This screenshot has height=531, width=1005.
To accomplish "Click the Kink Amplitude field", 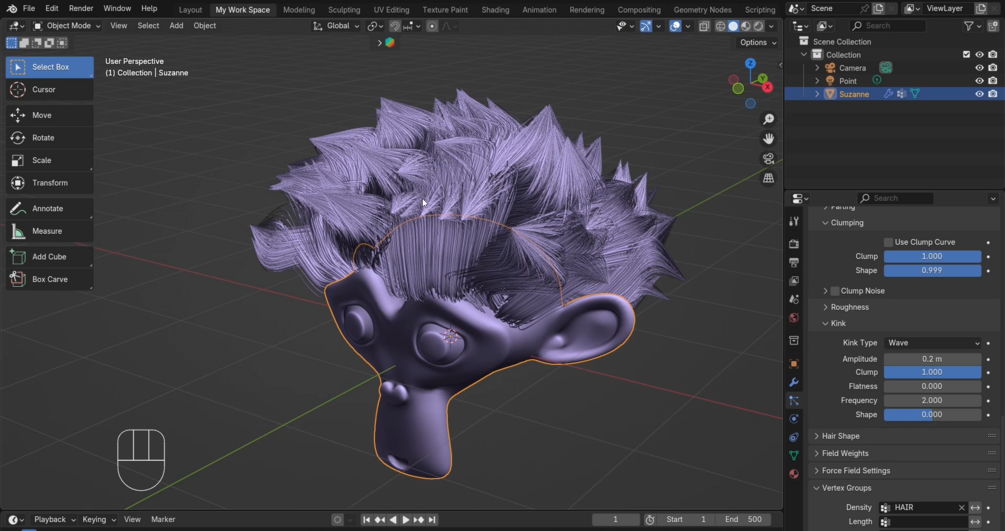I will [x=933, y=359].
